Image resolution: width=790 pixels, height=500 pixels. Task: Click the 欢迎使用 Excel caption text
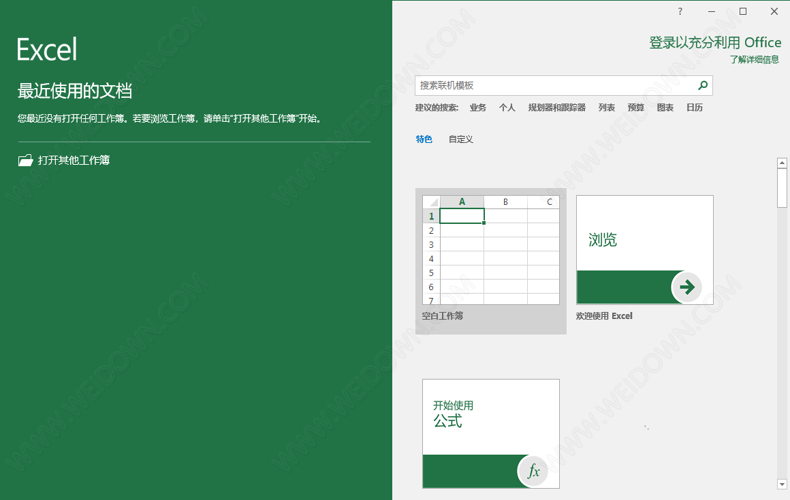604,316
